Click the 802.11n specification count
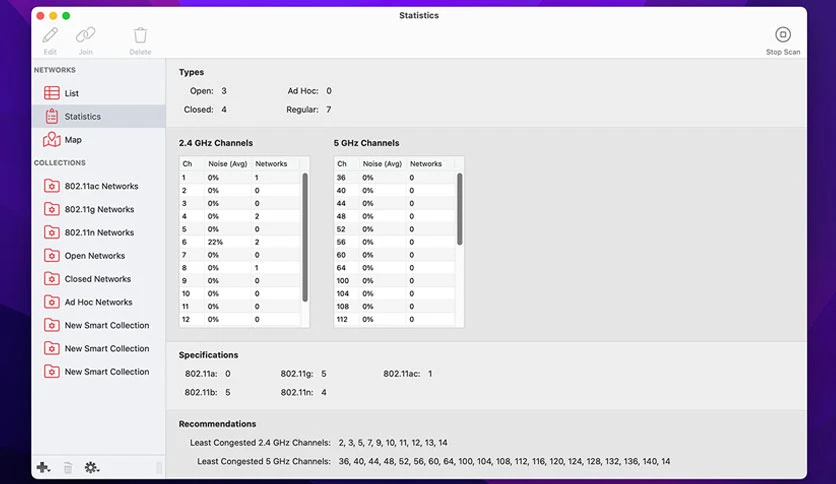 coord(324,392)
